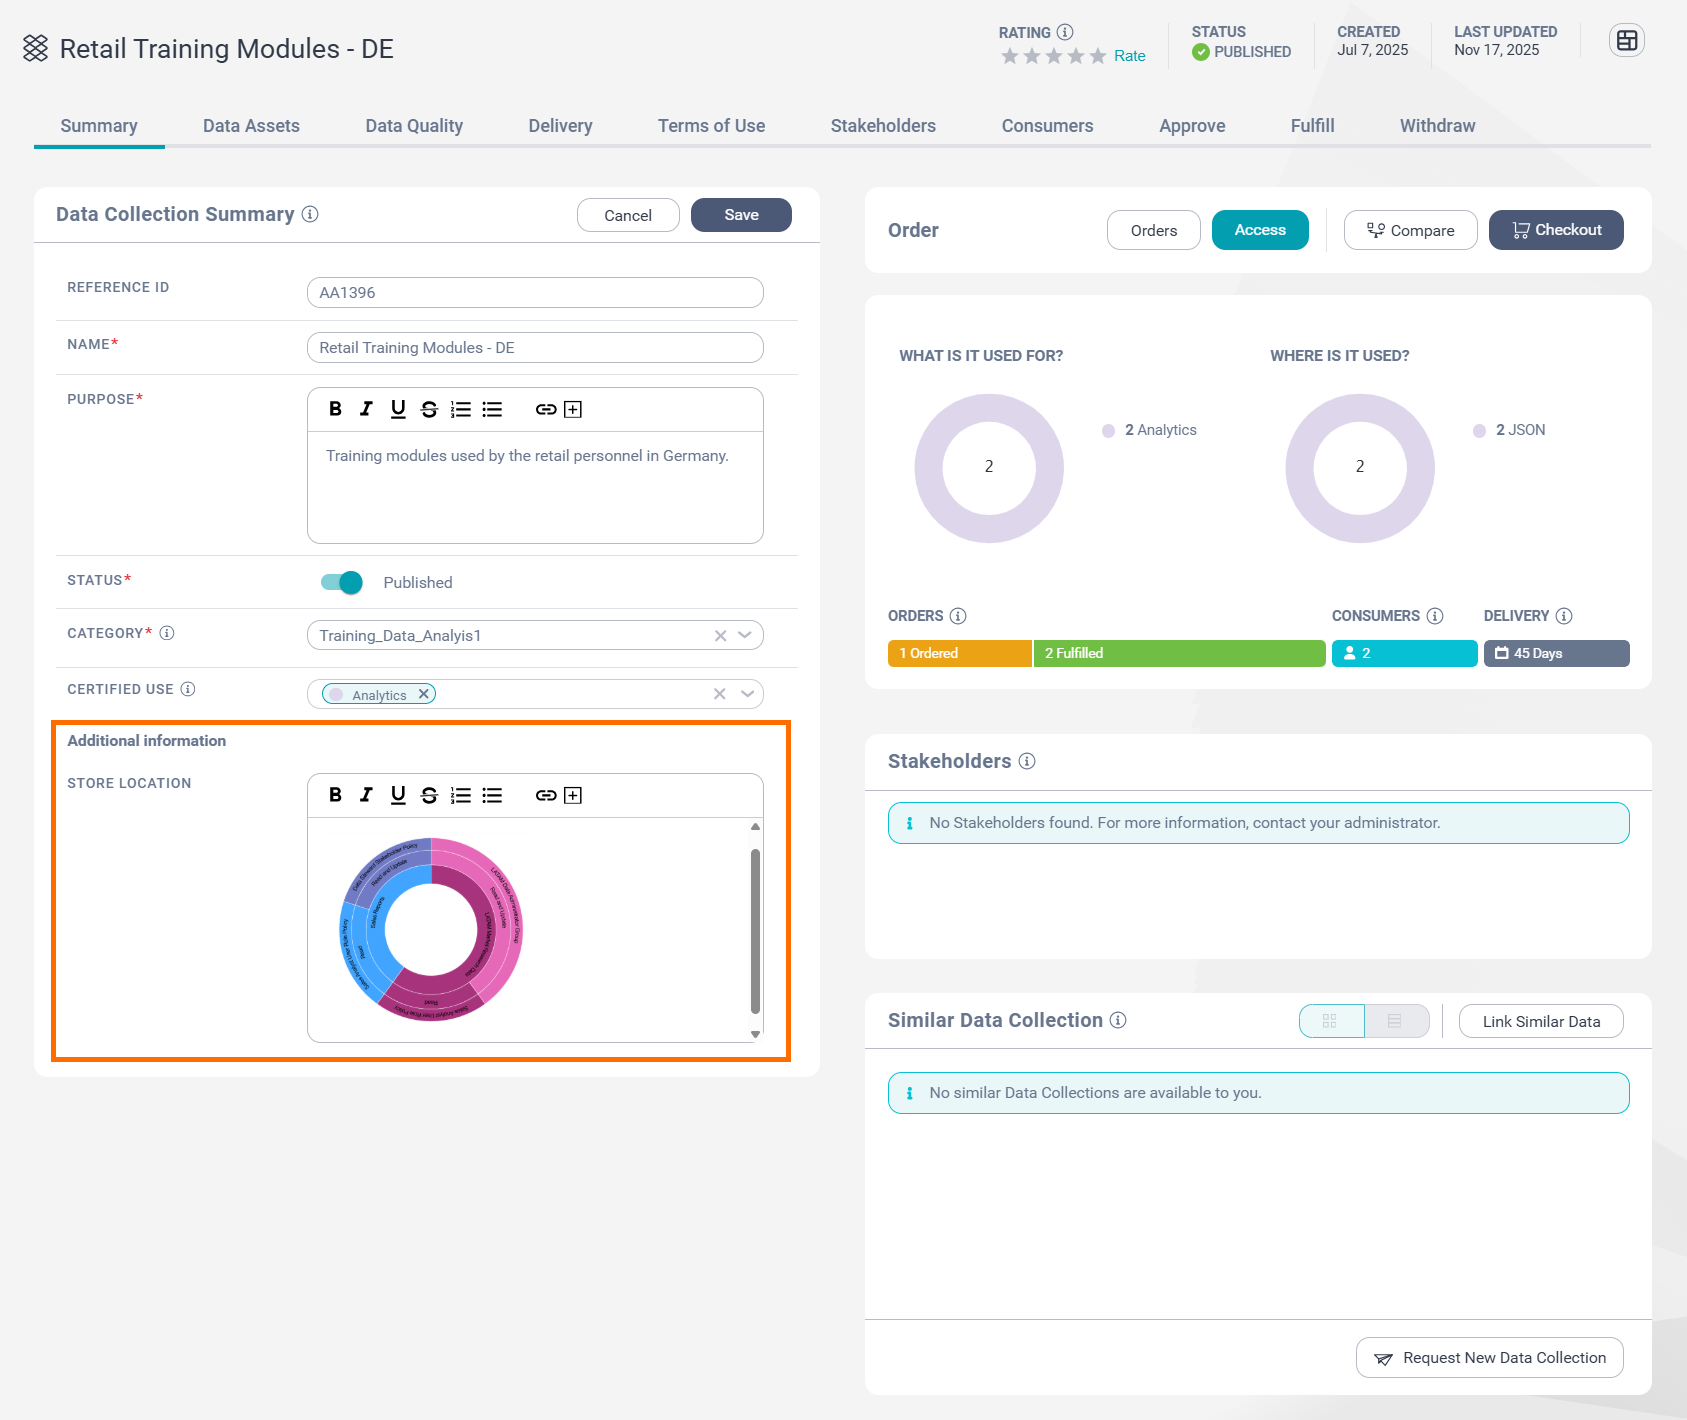This screenshot has height=1420, width=1687.
Task: Open the Delivery tab
Action: [x=560, y=126]
